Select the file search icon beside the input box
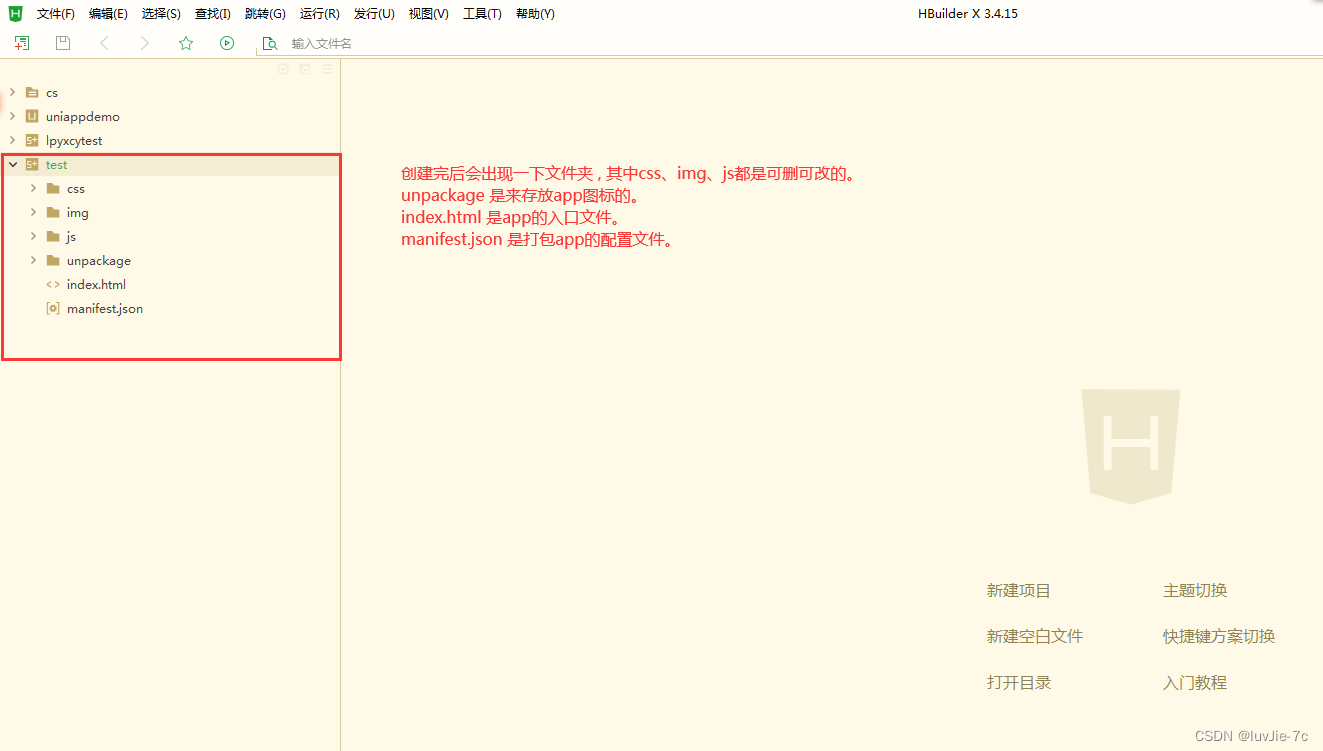 coord(269,43)
